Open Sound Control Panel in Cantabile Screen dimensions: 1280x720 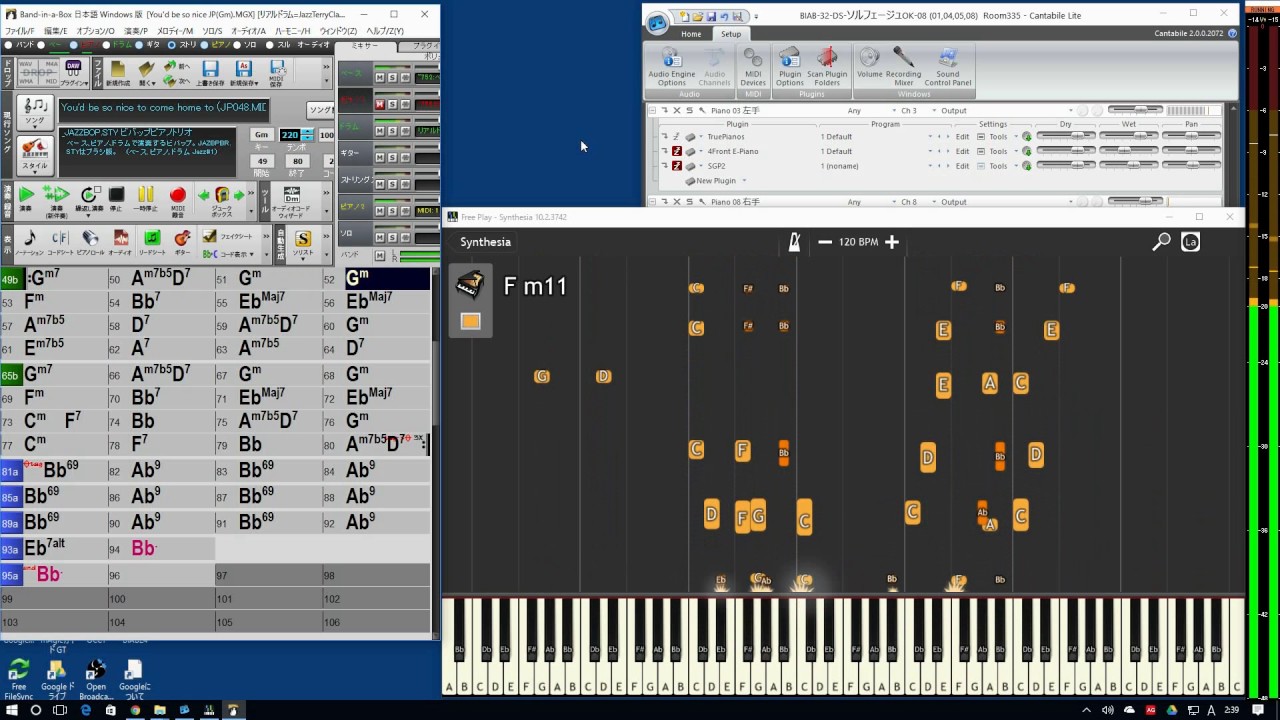(948, 66)
